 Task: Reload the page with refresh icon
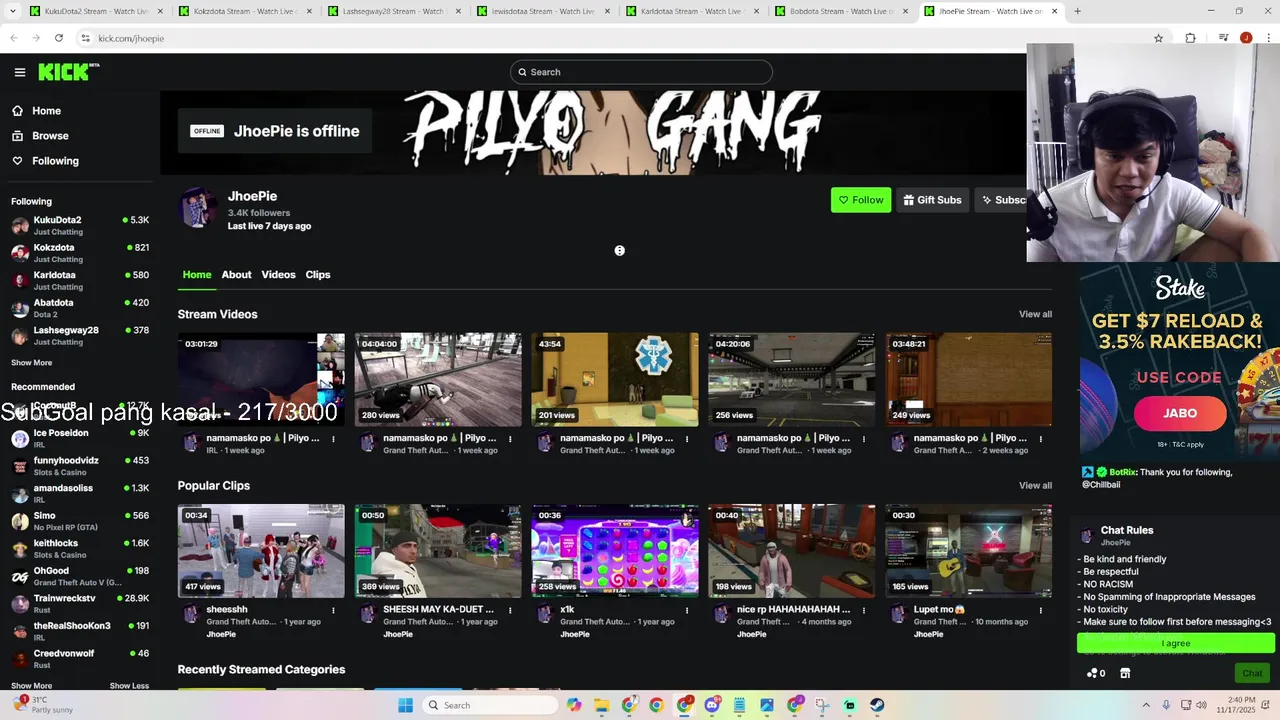(59, 38)
